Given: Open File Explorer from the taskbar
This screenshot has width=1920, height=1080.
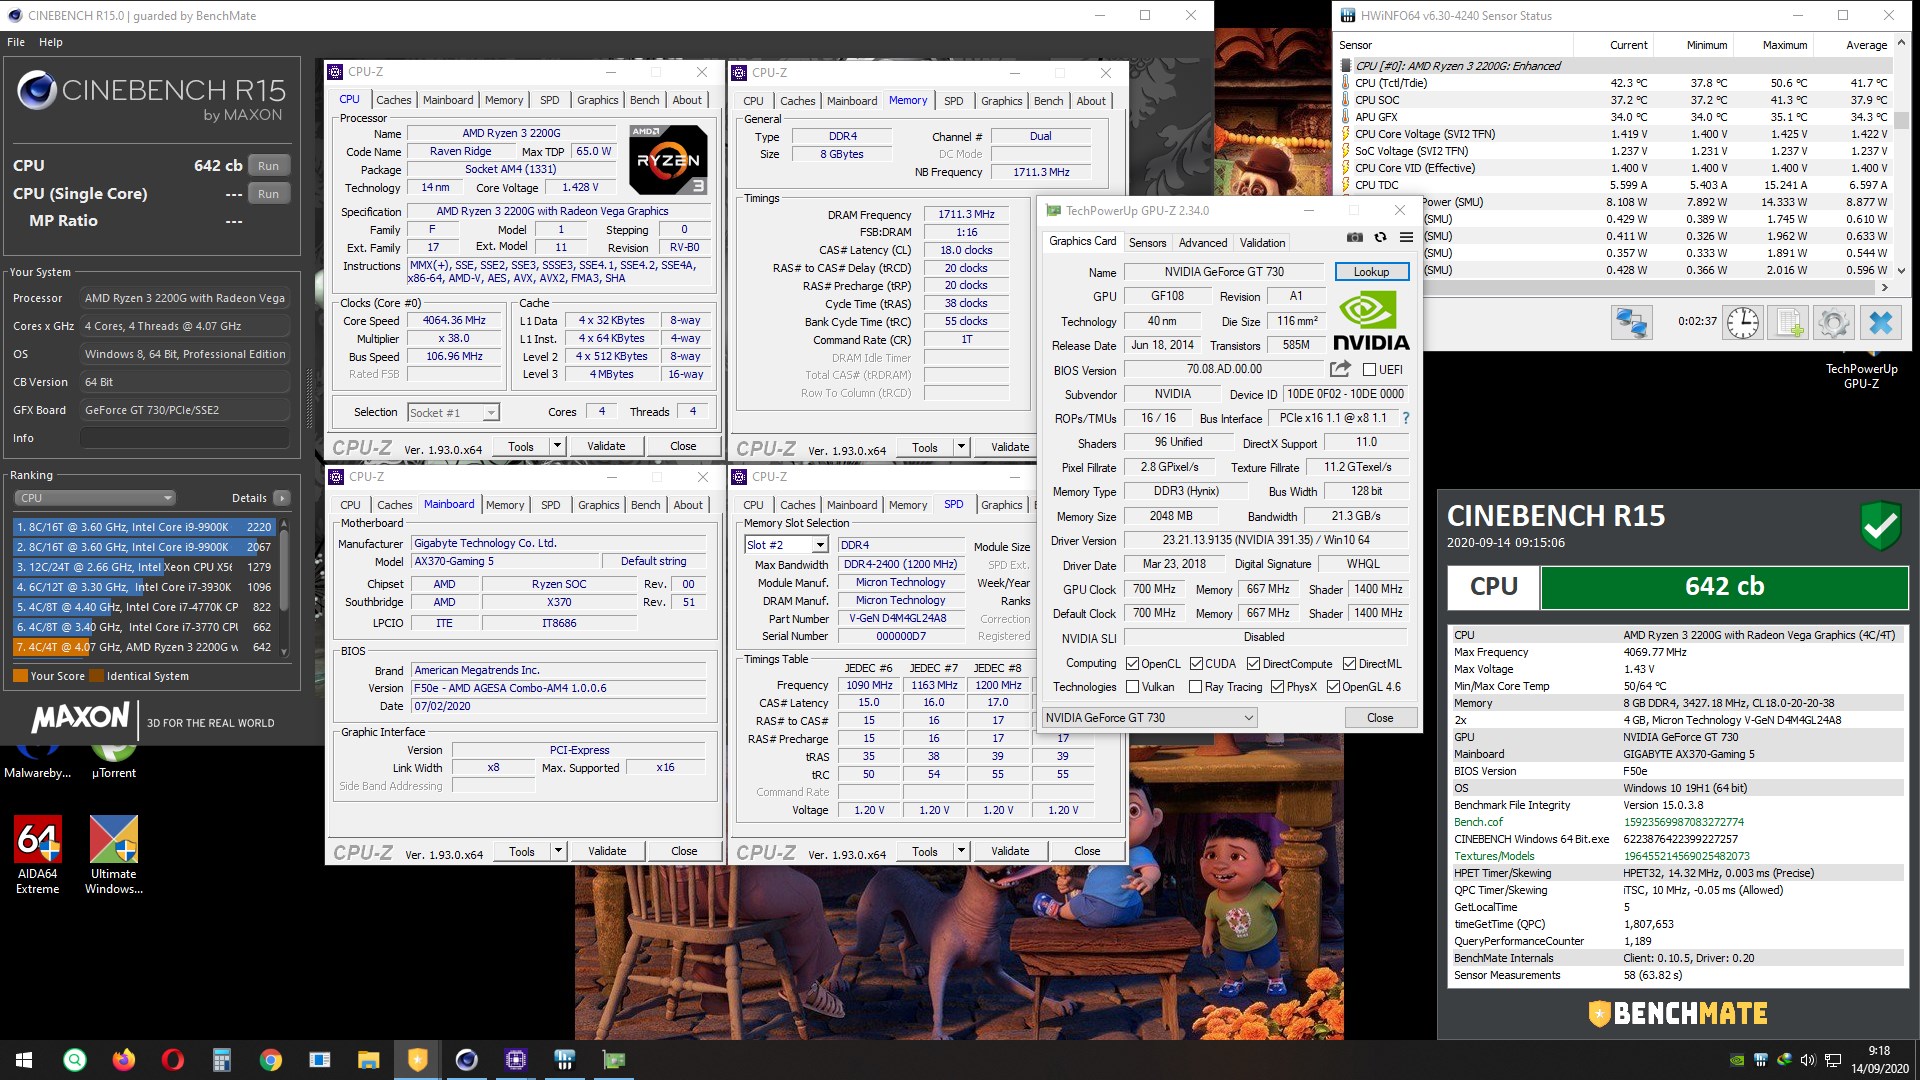Looking at the screenshot, I should 368,1060.
